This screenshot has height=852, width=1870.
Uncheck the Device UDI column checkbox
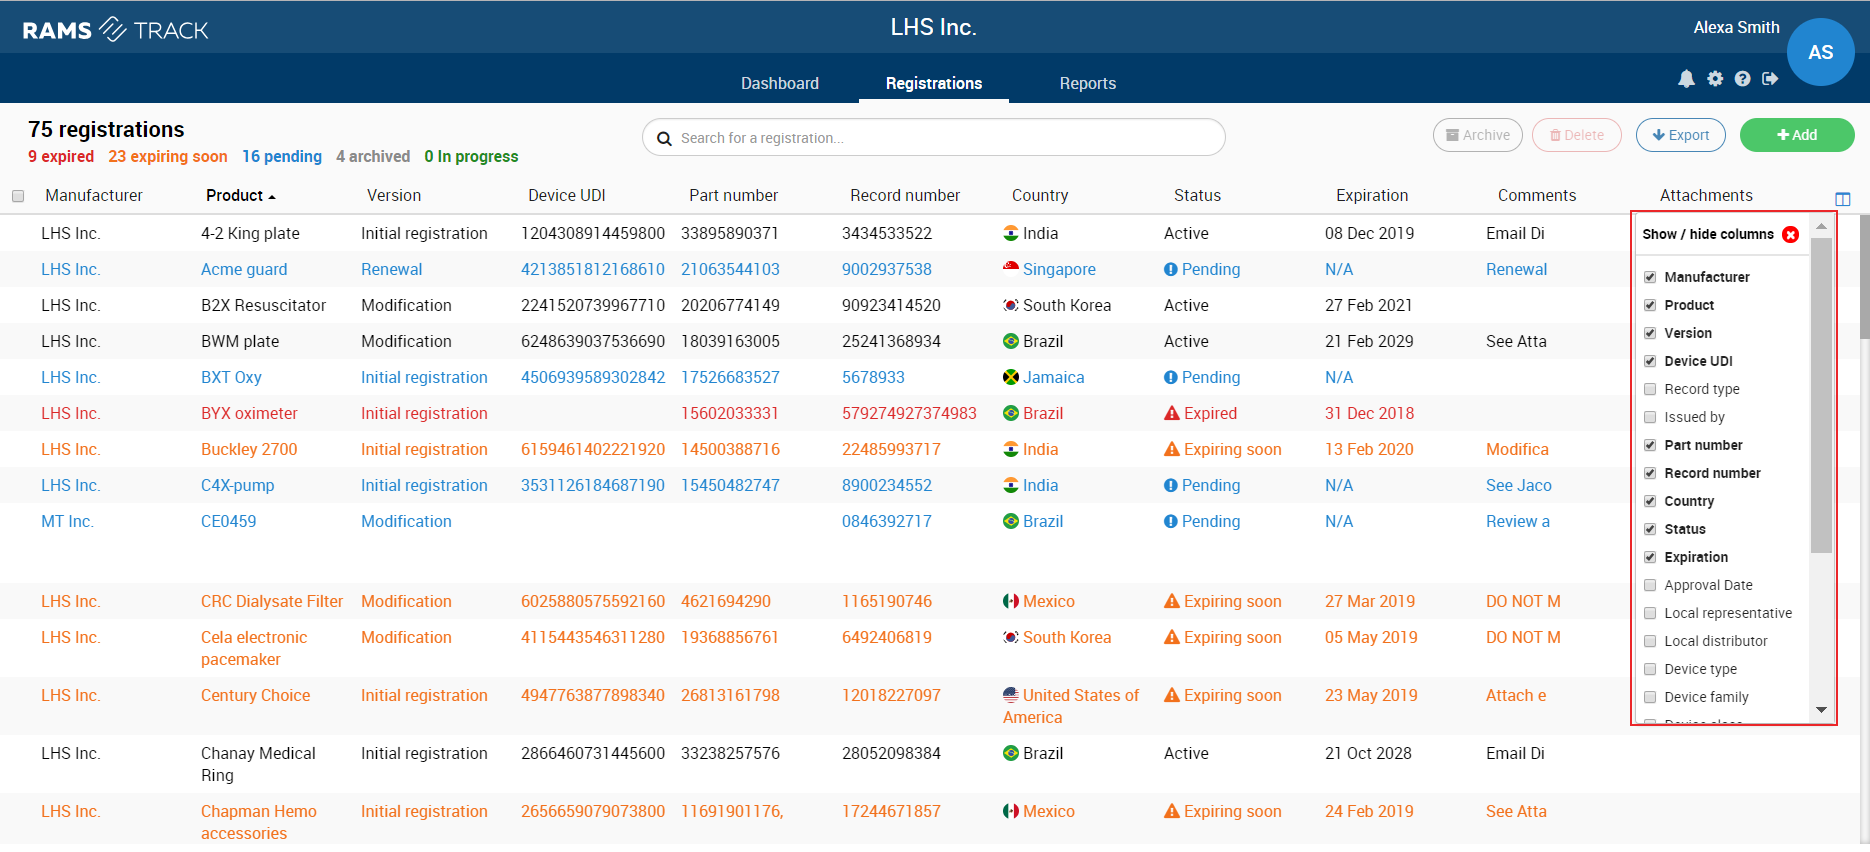[x=1650, y=361]
